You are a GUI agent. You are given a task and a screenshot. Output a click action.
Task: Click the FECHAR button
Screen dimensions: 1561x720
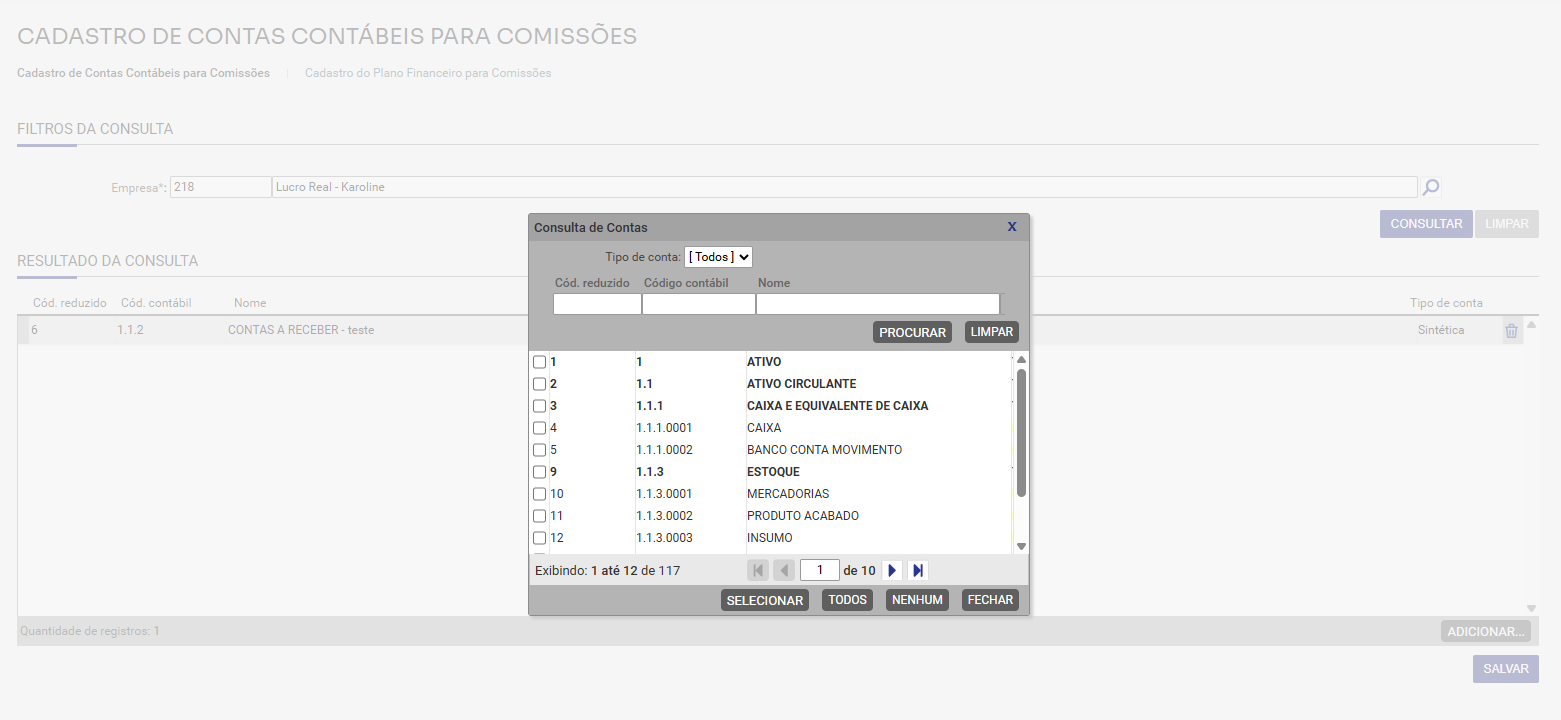[x=991, y=600]
